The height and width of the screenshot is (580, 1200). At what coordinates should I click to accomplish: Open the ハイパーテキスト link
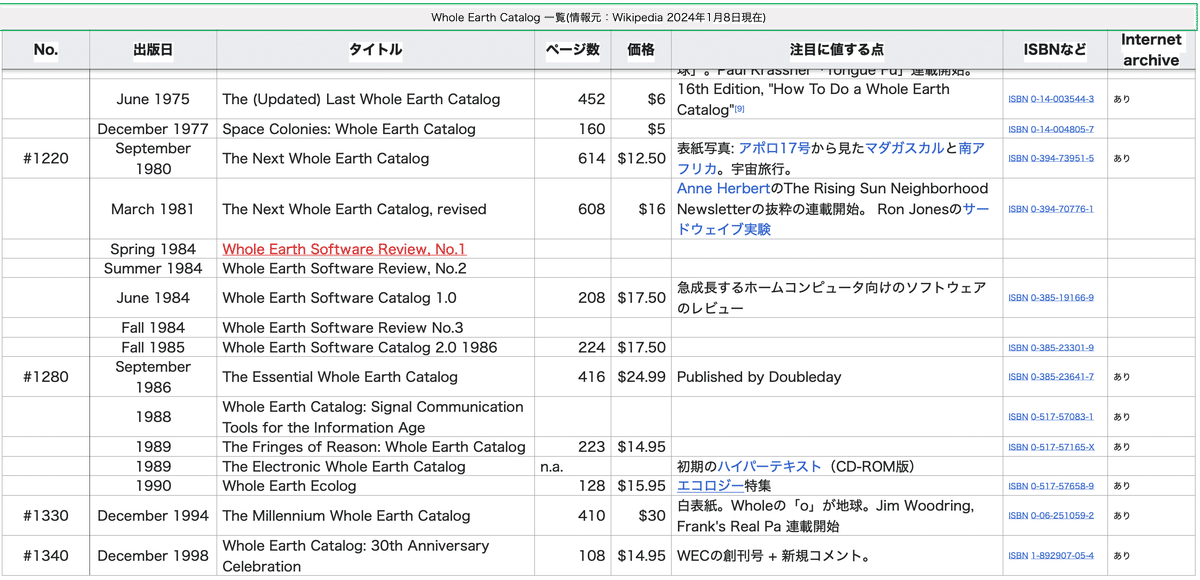click(769, 466)
